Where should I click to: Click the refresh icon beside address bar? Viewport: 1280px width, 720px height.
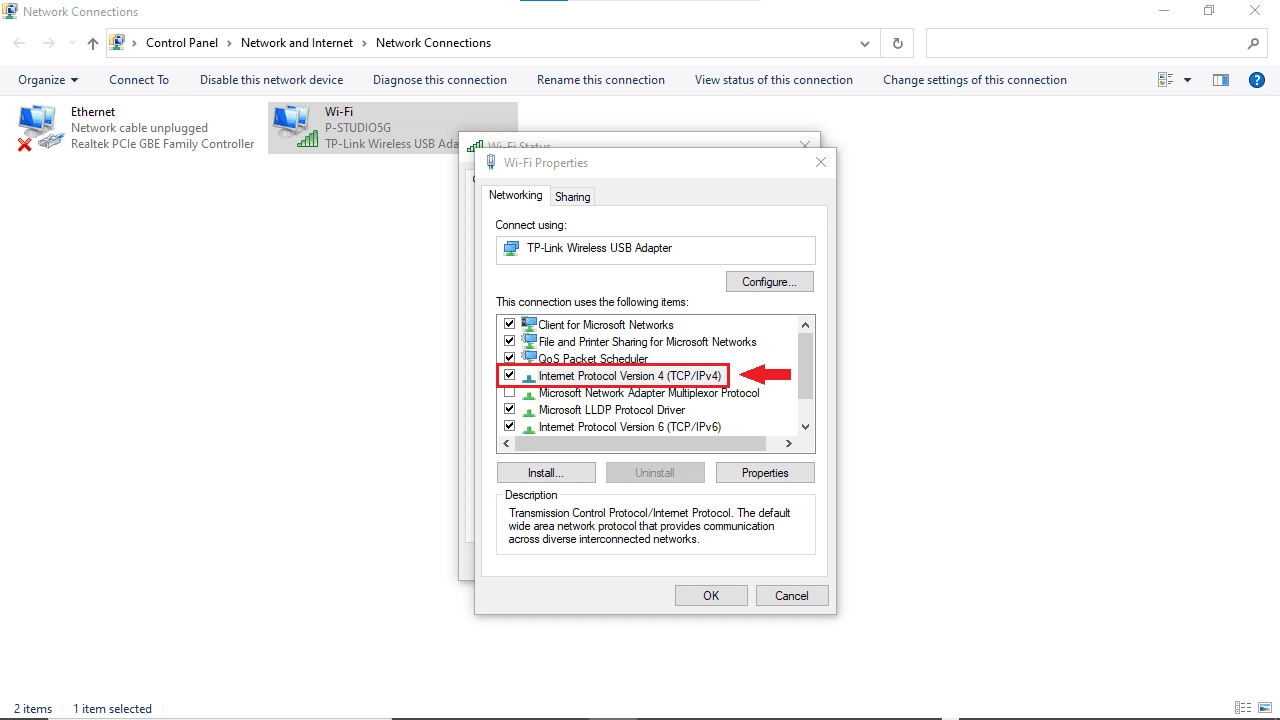pyautogui.click(x=897, y=43)
